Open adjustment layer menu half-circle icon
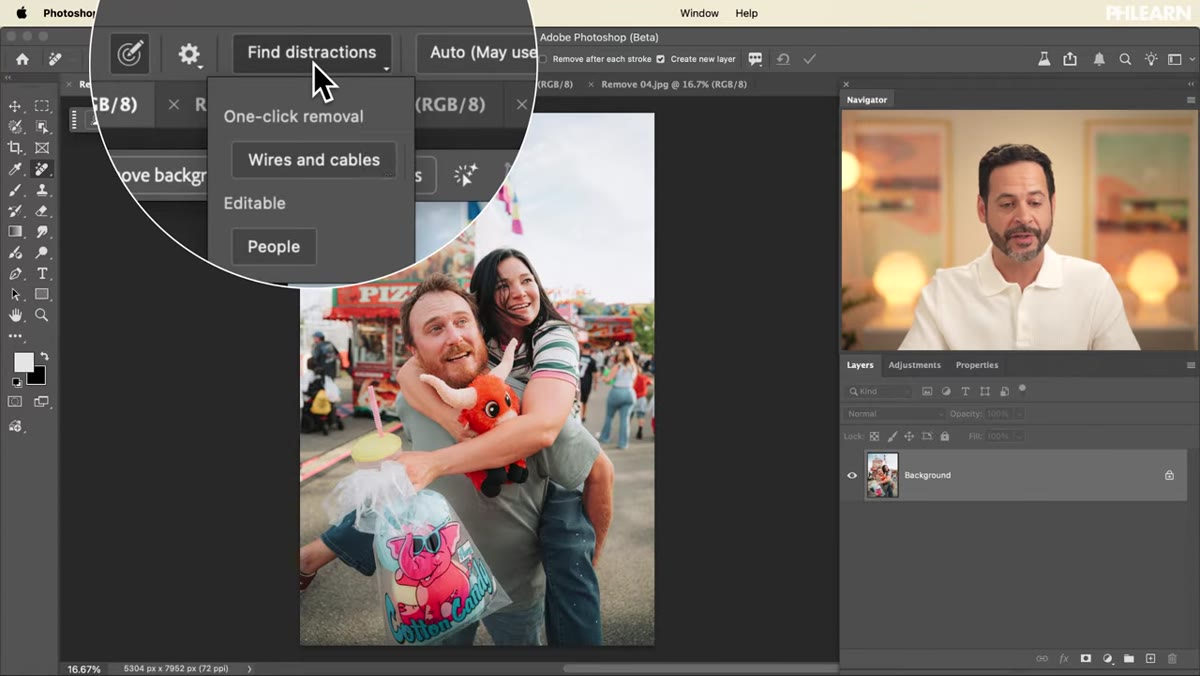Screen dimensions: 1200x676 pos(1108,659)
